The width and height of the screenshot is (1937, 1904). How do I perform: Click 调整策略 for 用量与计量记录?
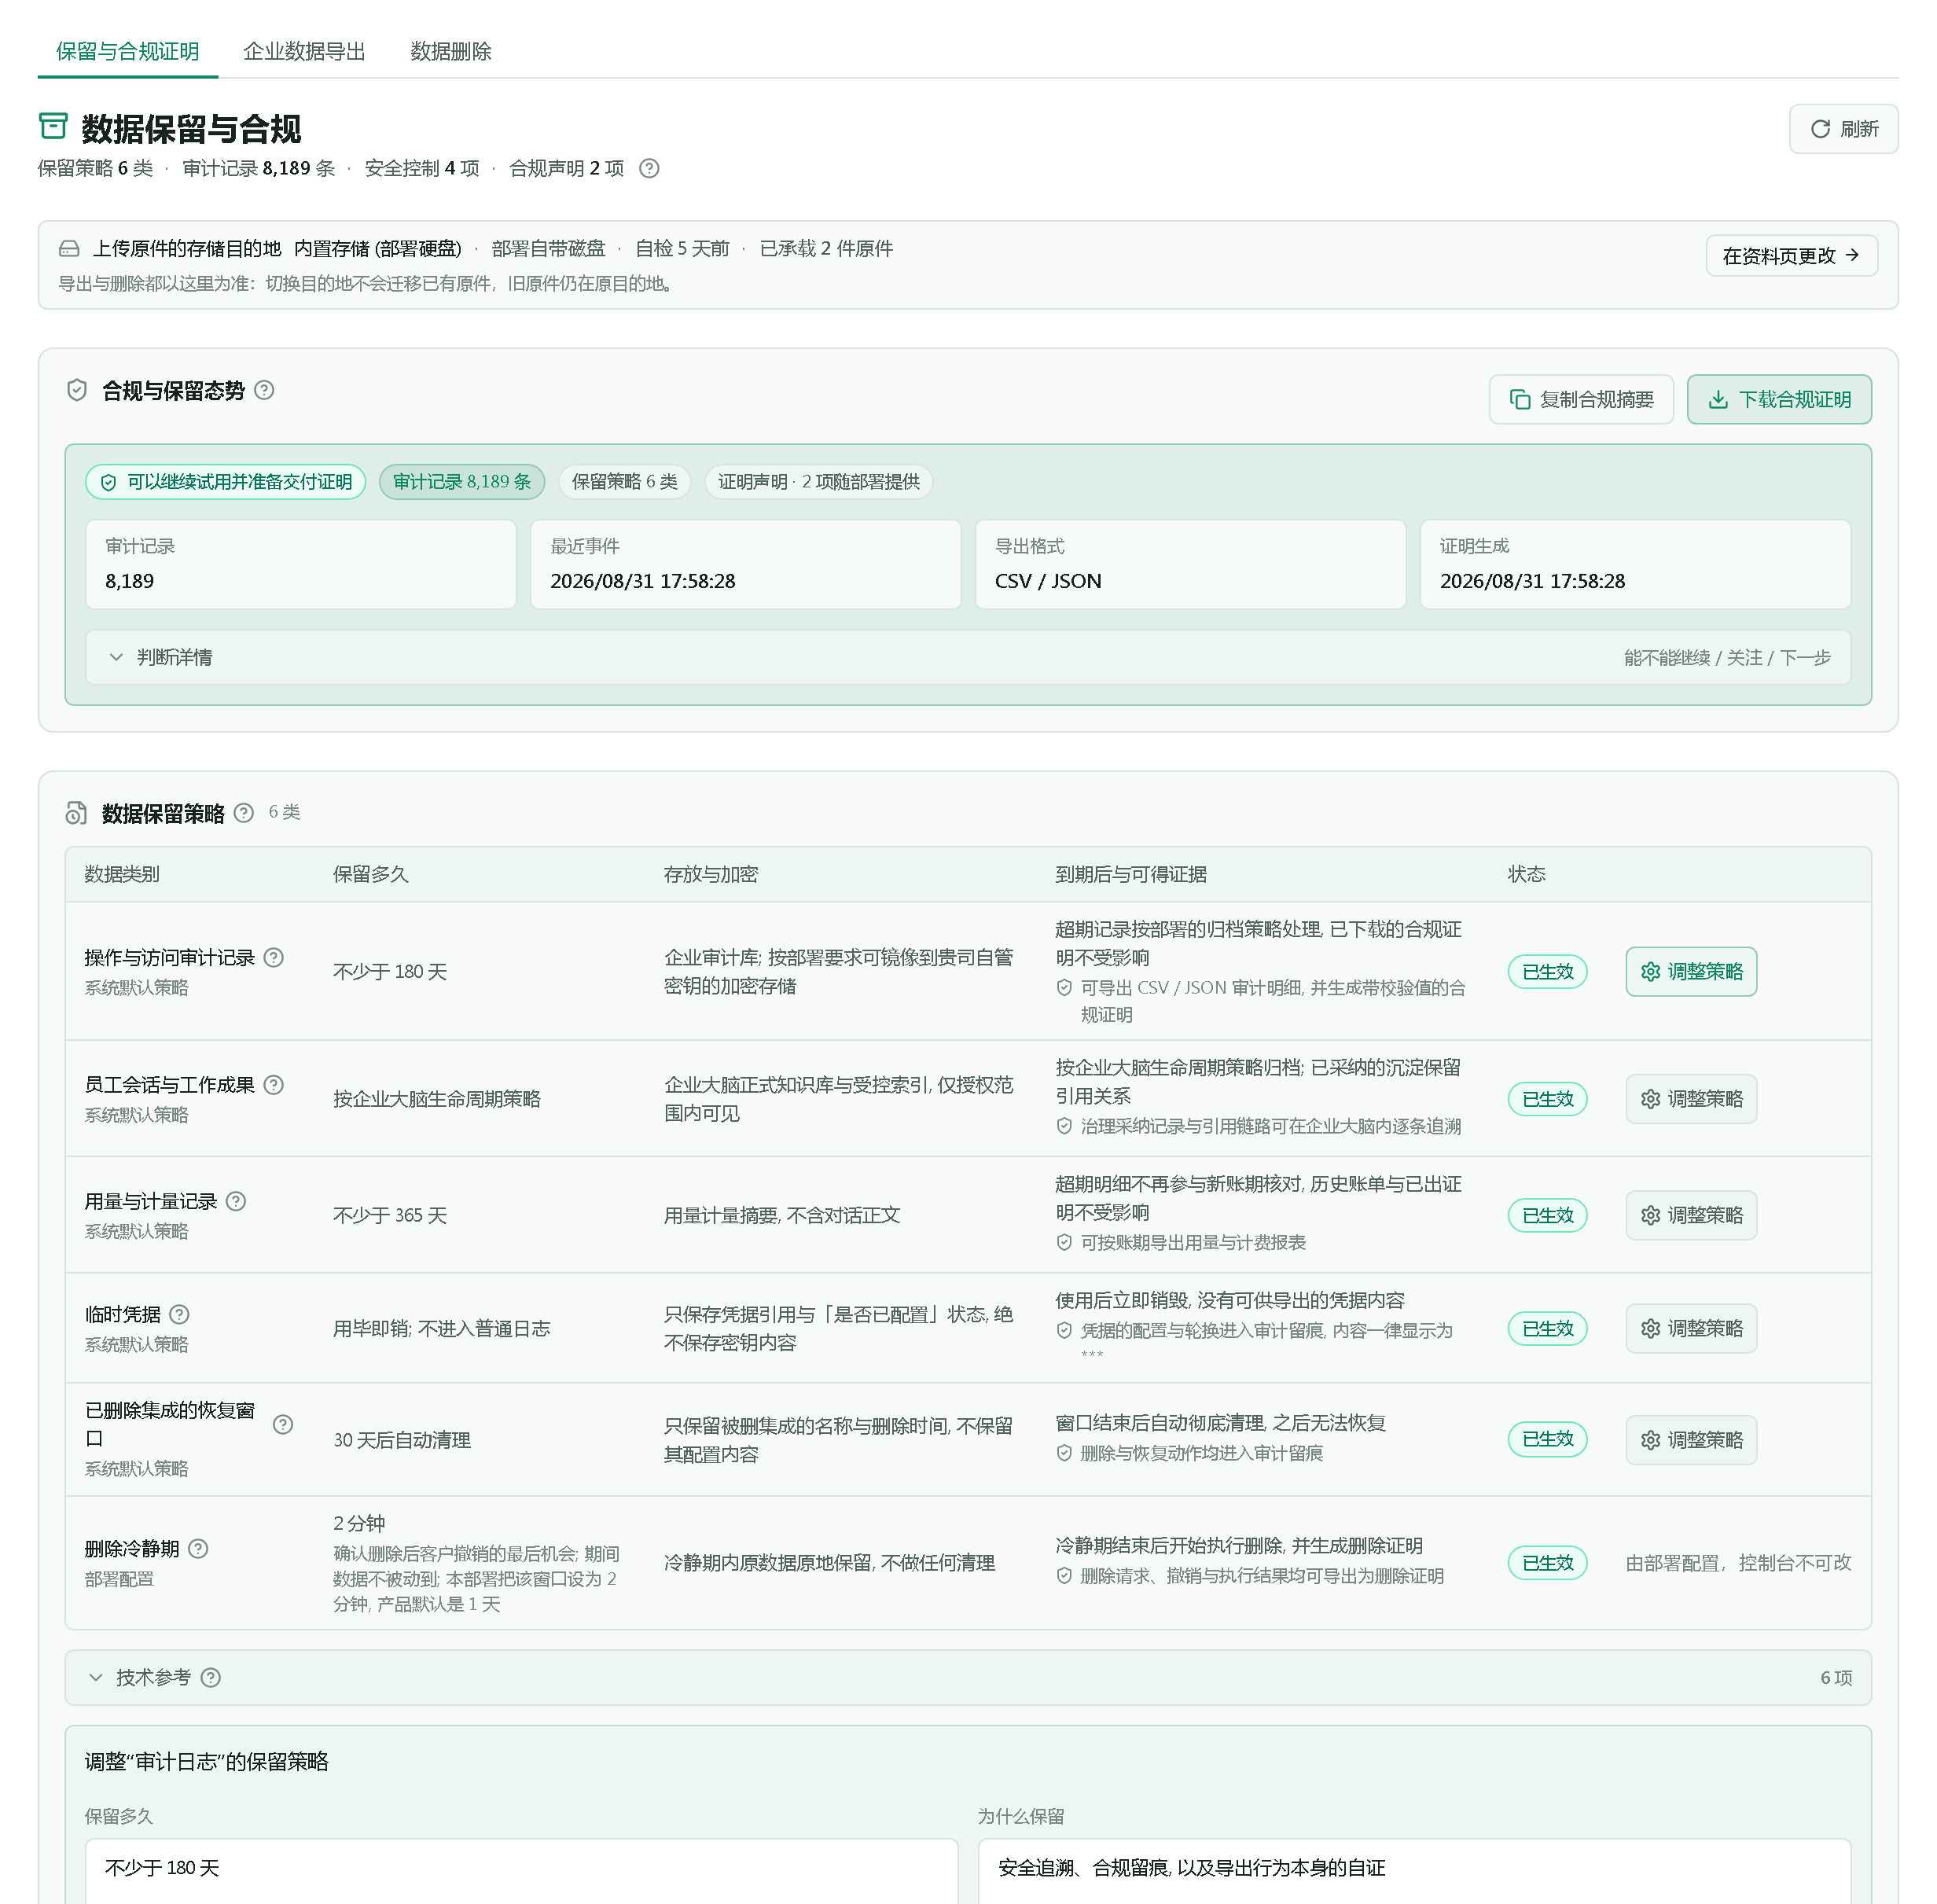[x=1691, y=1215]
